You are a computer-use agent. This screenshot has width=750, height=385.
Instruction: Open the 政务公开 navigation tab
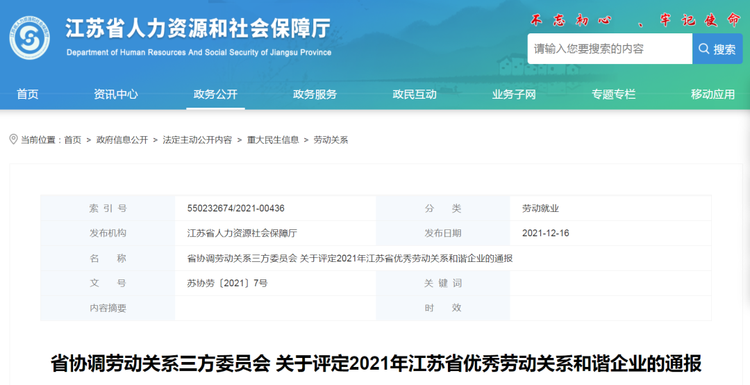pyautogui.click(x=215, y=94)
